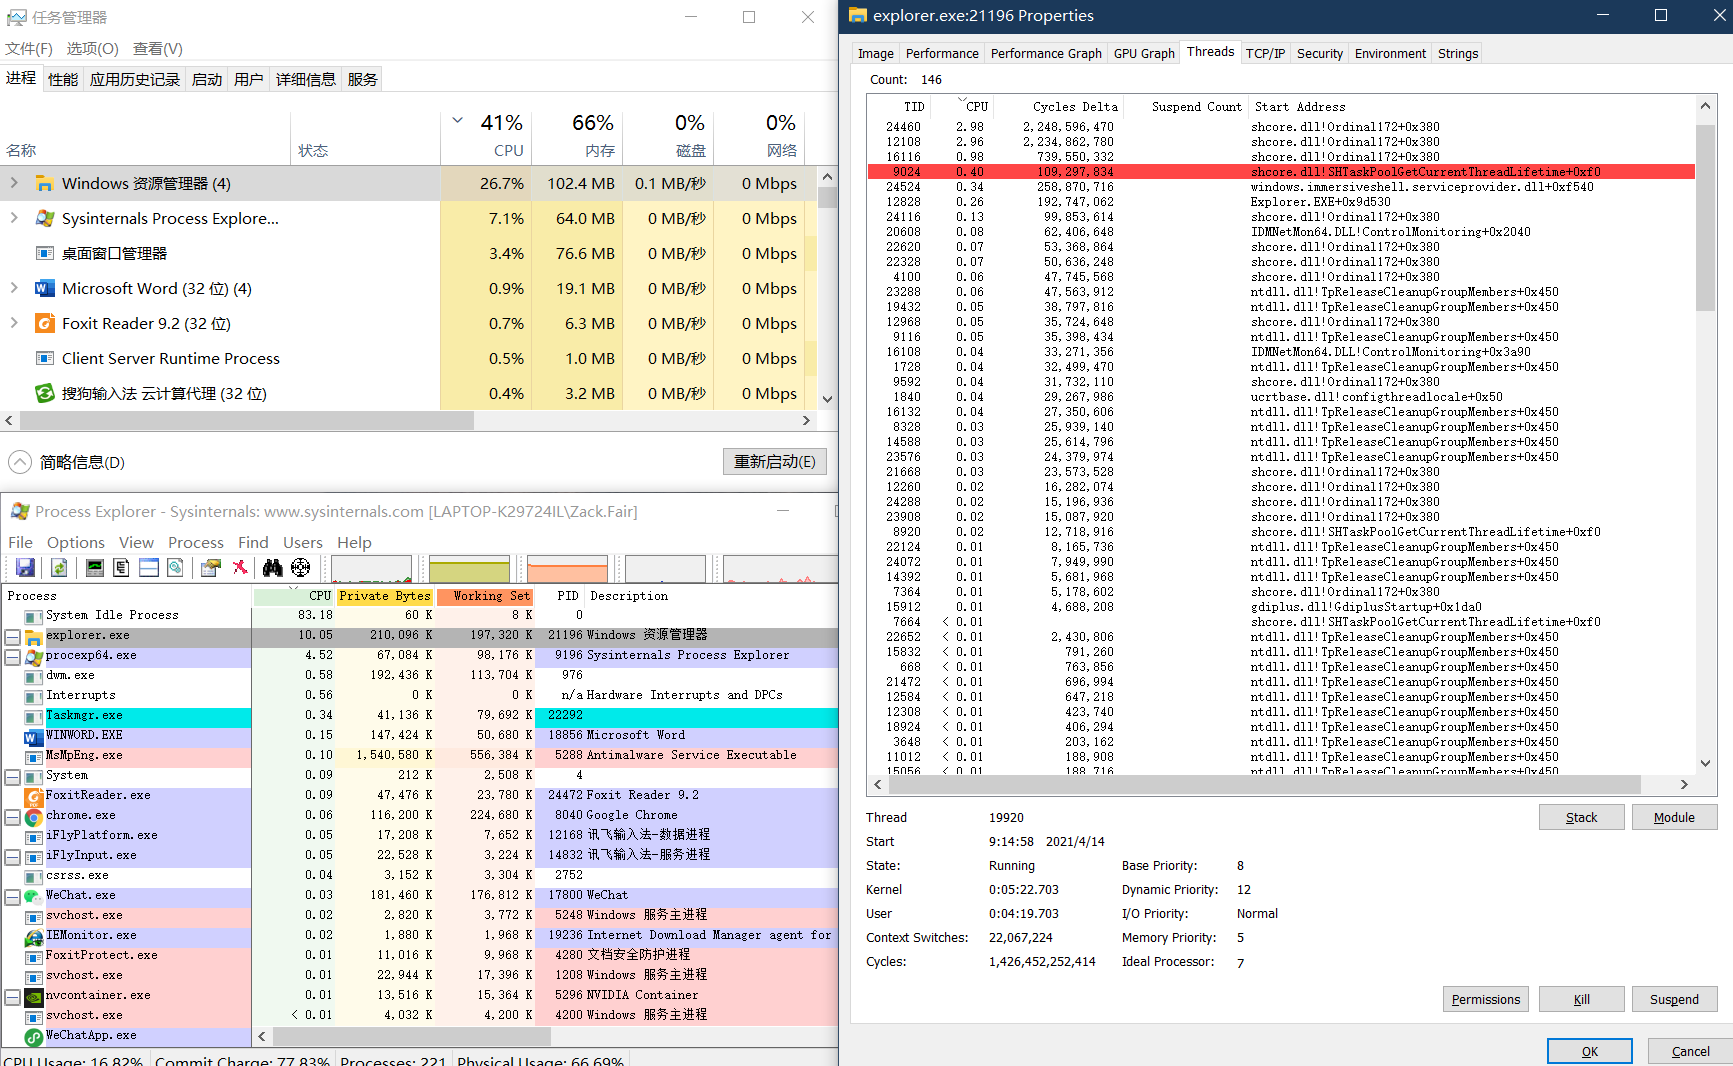Click the icon beside IEMonitor.exe

[x=33, y=936]
